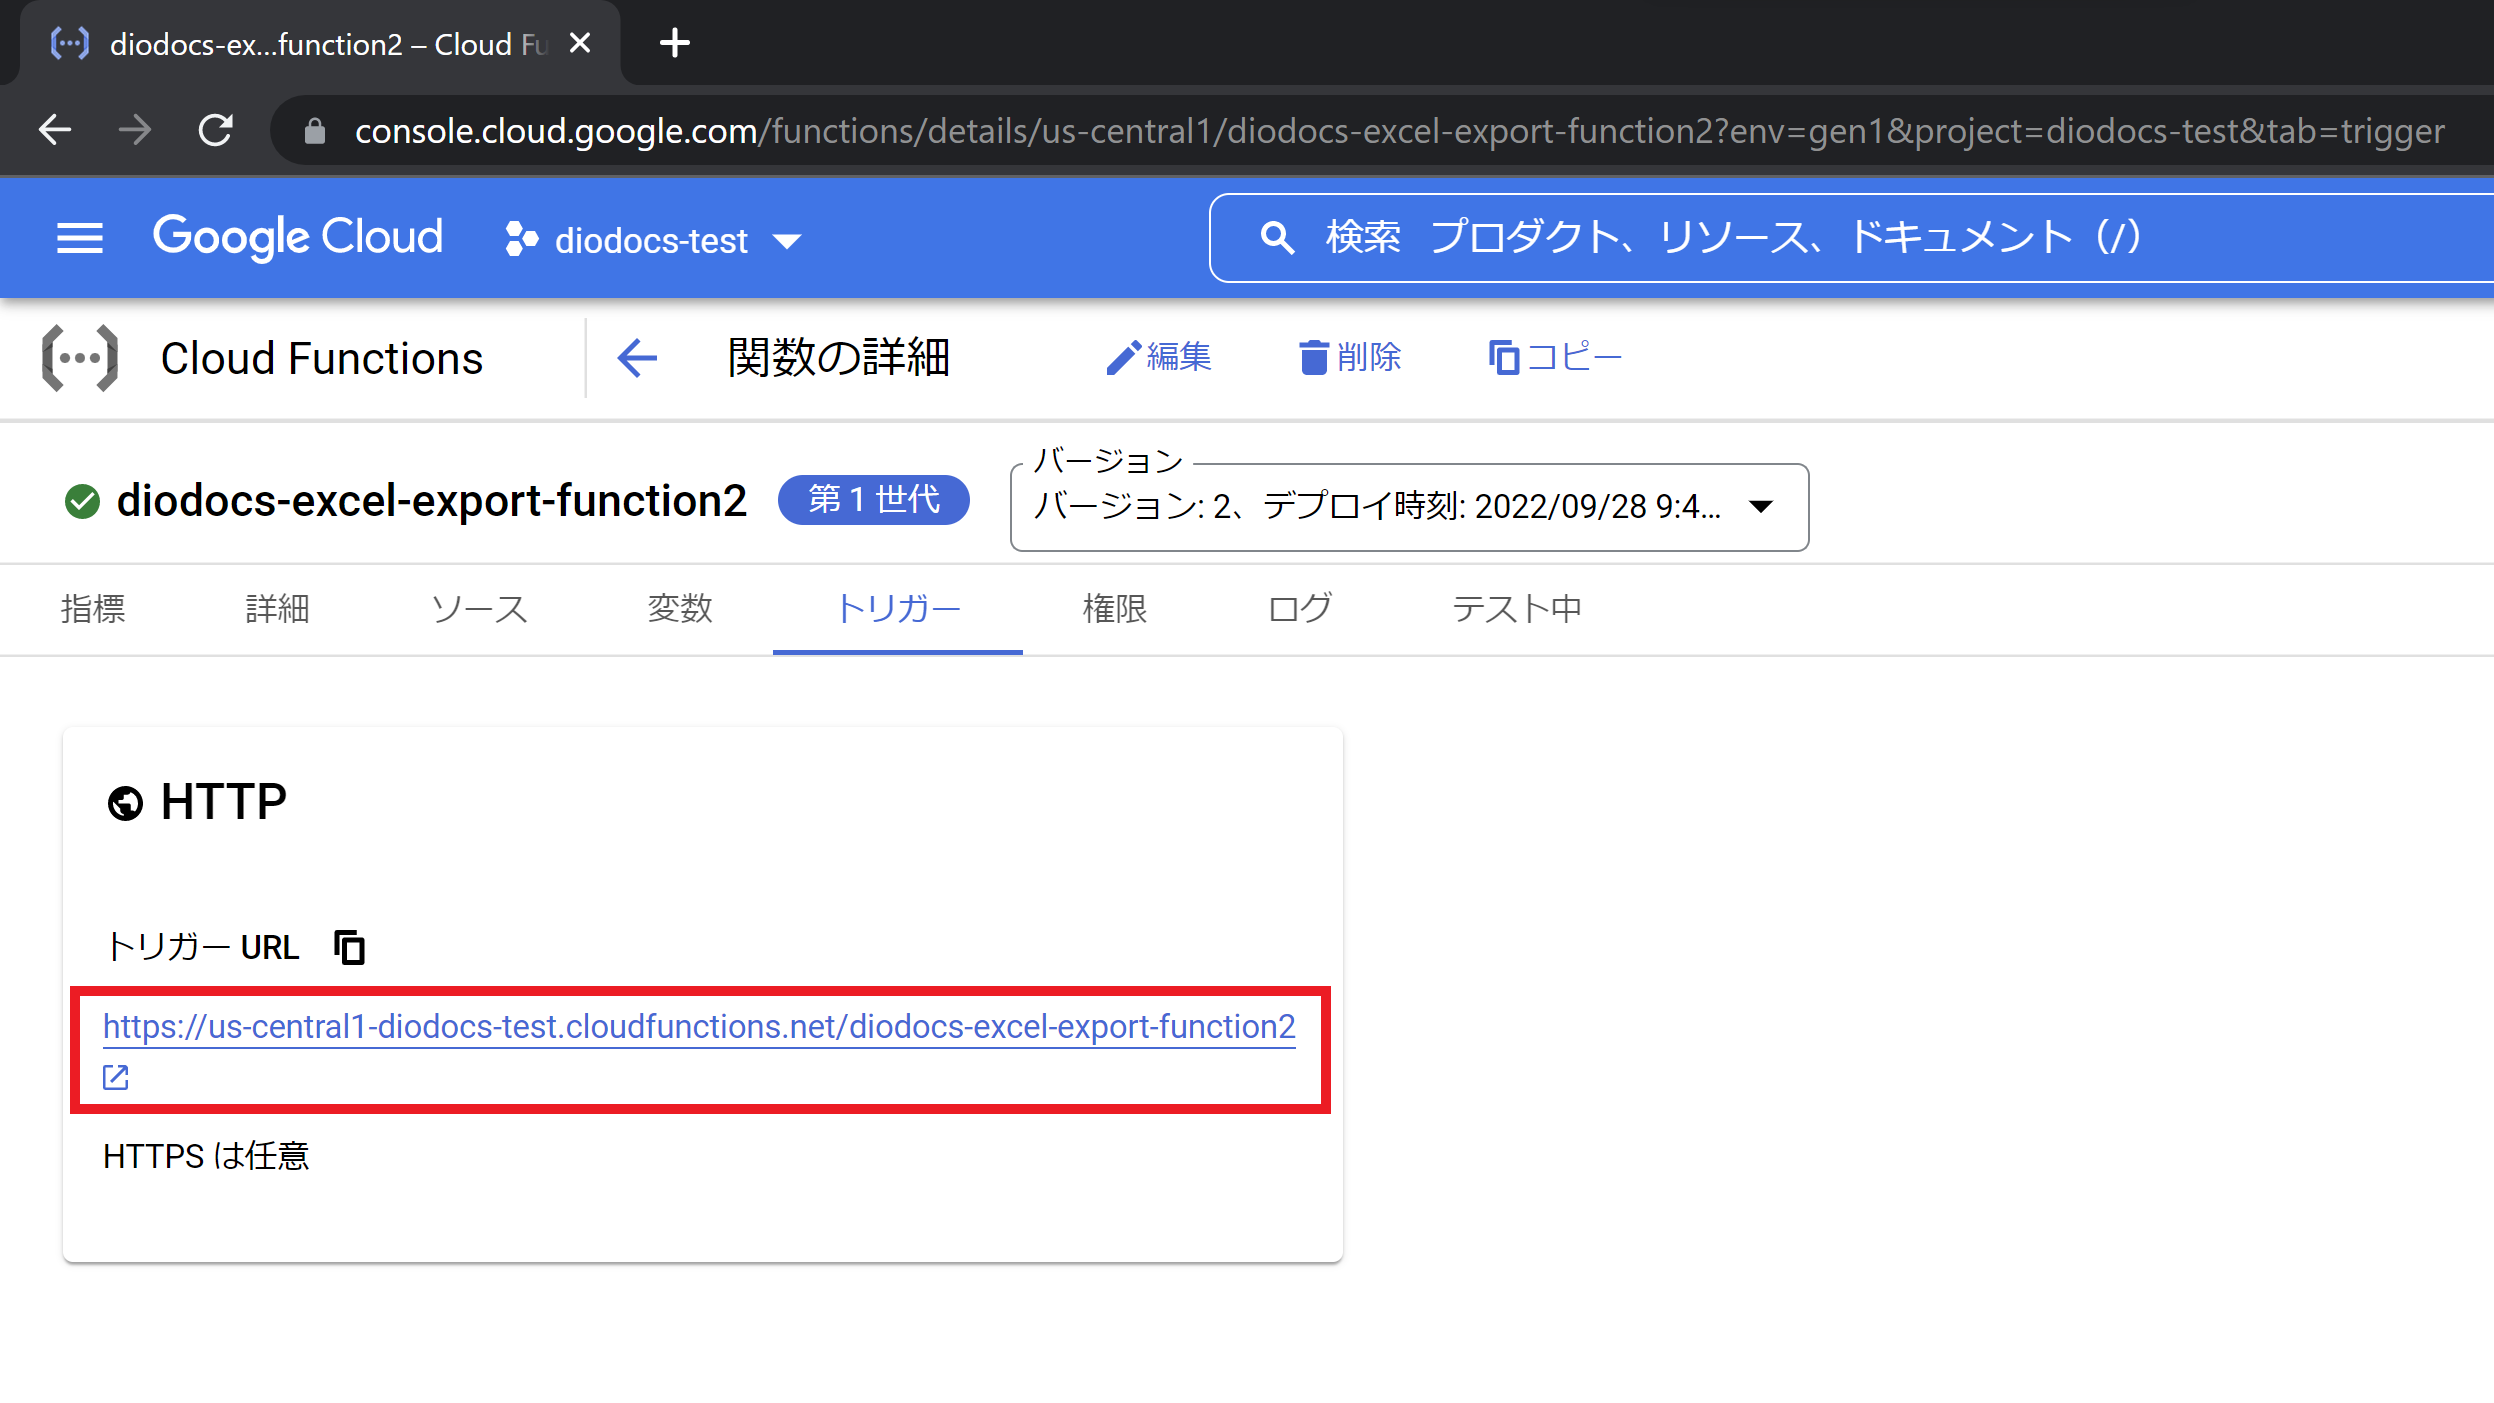The image size is (2494, 1403).
Task: Copy the trigger URL with the clipboard icon
Action: 349,946
